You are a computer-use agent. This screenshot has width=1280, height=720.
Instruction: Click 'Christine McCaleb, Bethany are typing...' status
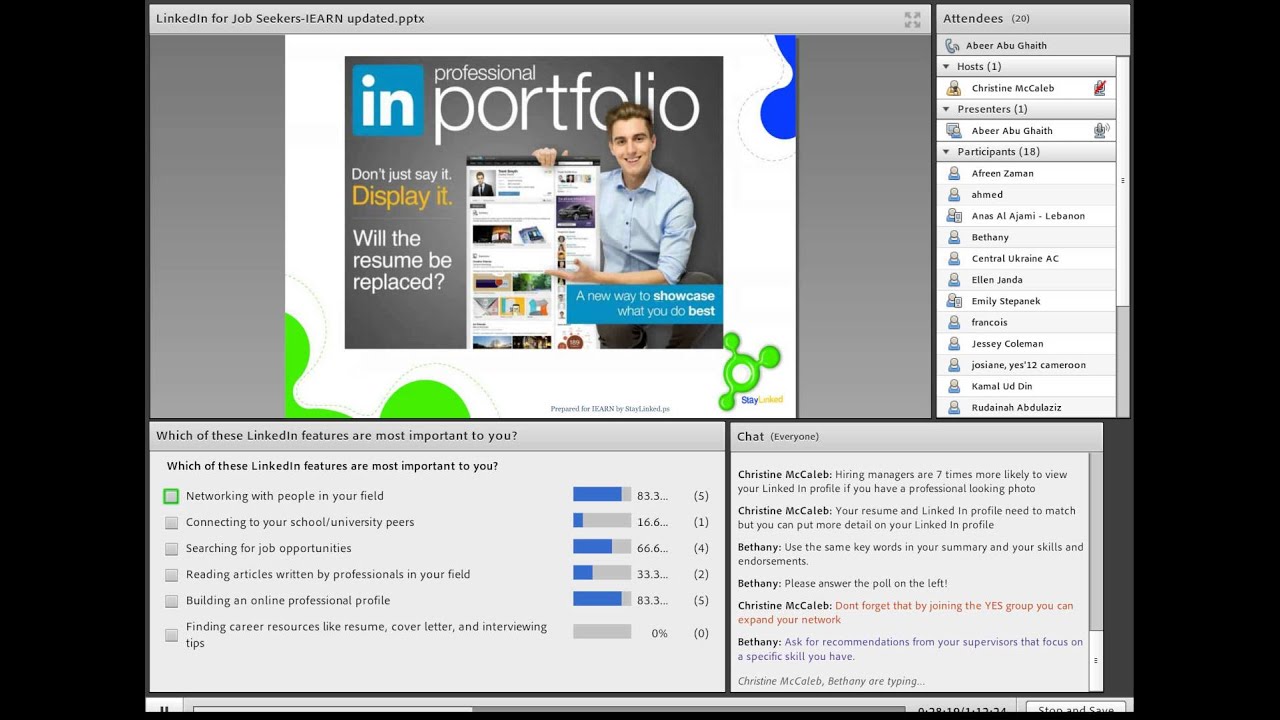[x=831, y=681]
